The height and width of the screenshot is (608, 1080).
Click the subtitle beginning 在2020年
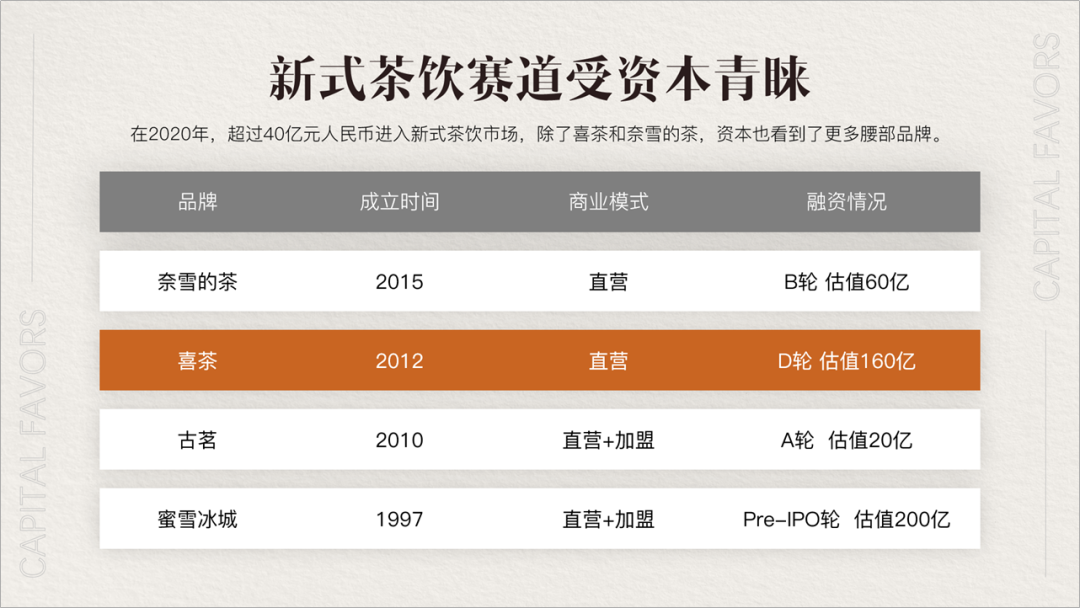click(x=537, y=134)
